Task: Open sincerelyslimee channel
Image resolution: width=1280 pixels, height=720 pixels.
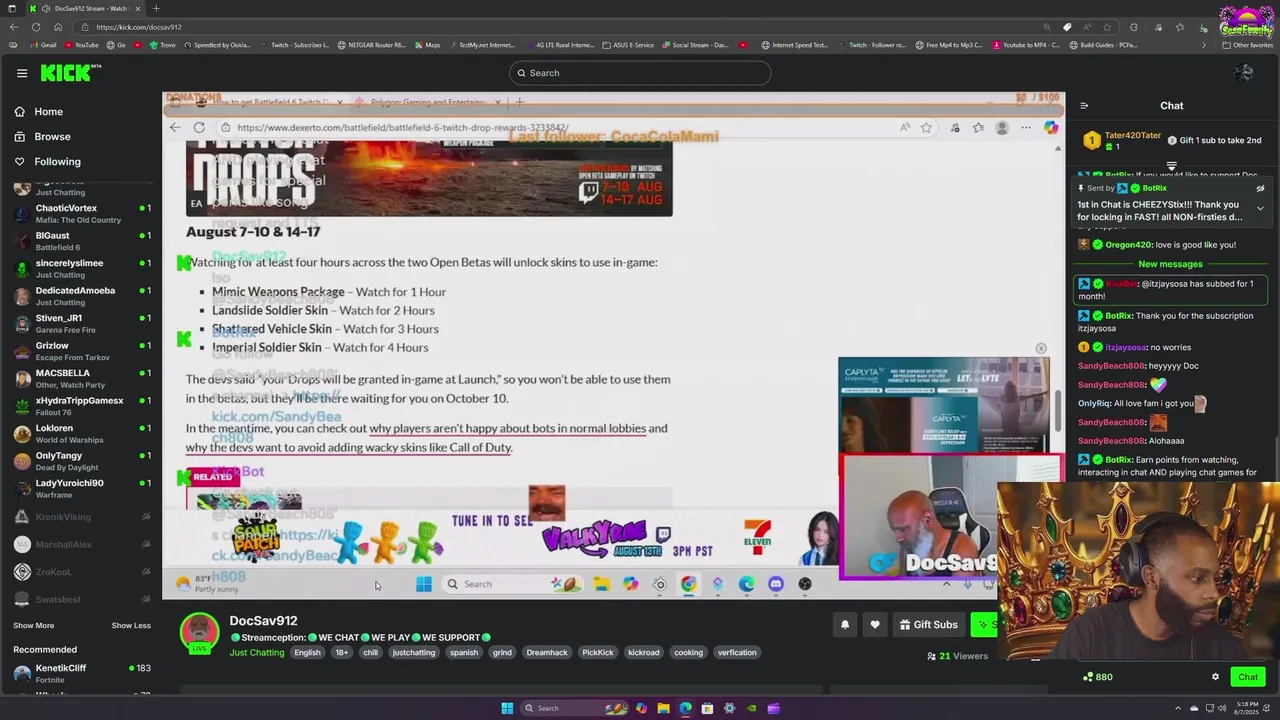Action: tap(82, 268)
